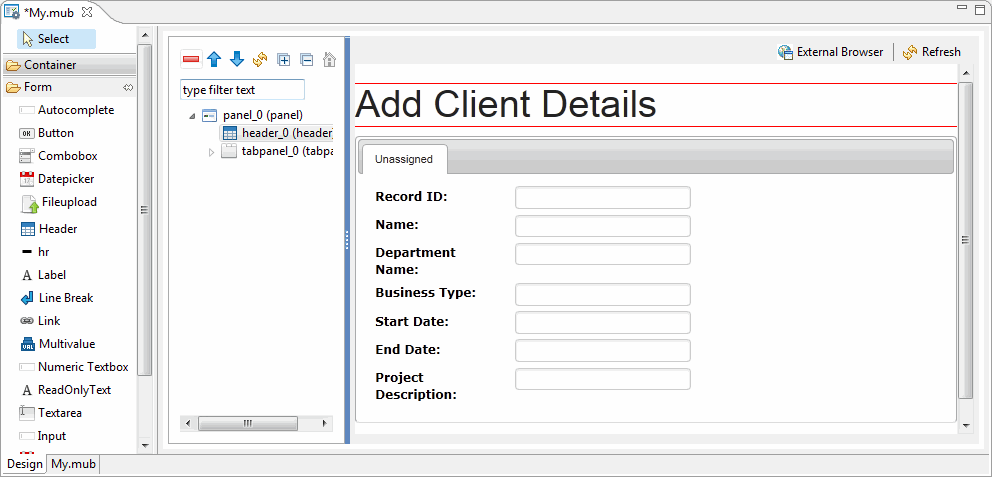Image resolution: width=992 pixels, height=477 pixels.
Task: Click the outline tree horizontal scrollbar thumb
Action: [x=247, y=423]
